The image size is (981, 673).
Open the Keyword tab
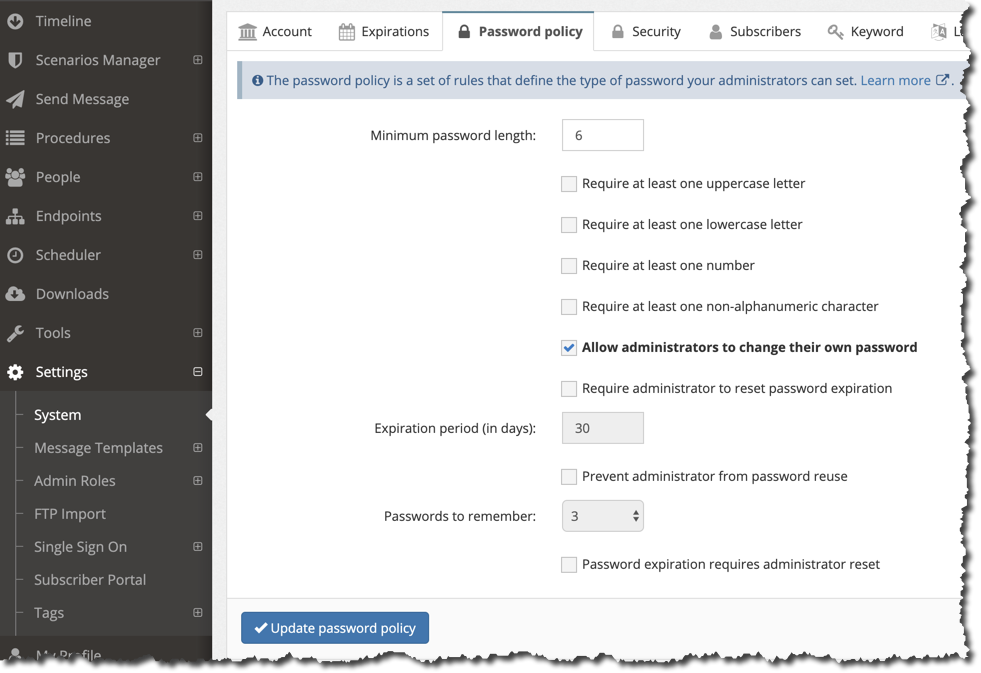tap(865, 31)
